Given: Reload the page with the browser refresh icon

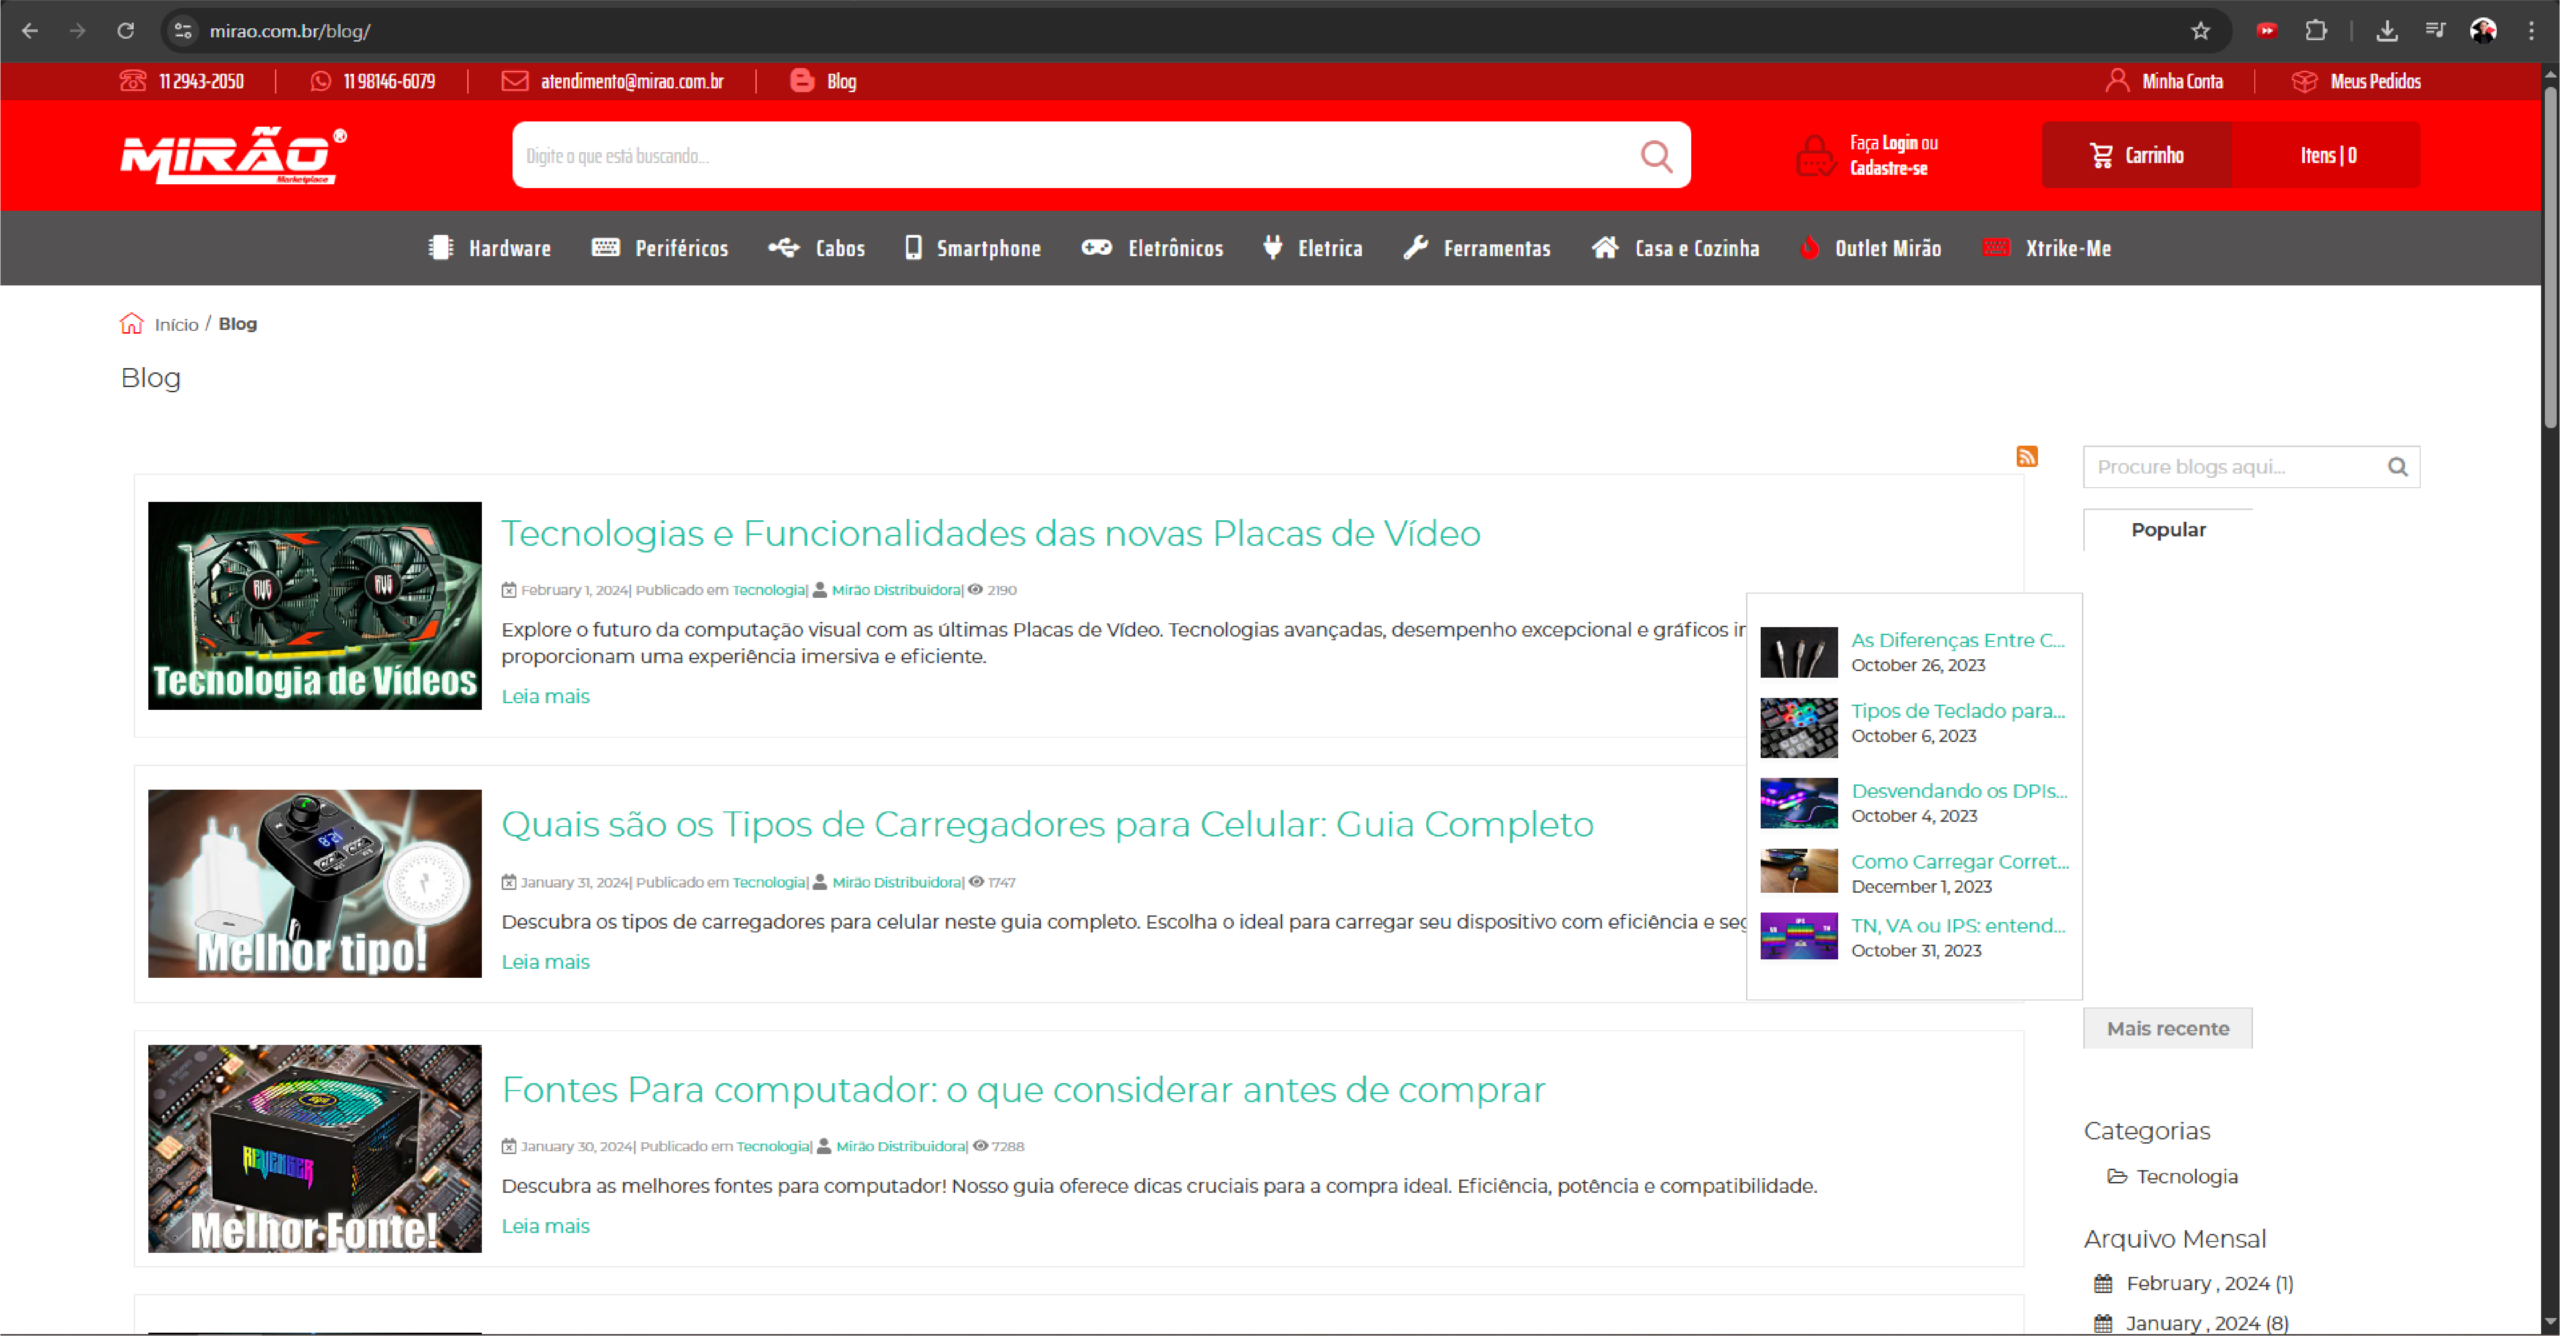Looking at the screenshot, I should coord(126,30).
